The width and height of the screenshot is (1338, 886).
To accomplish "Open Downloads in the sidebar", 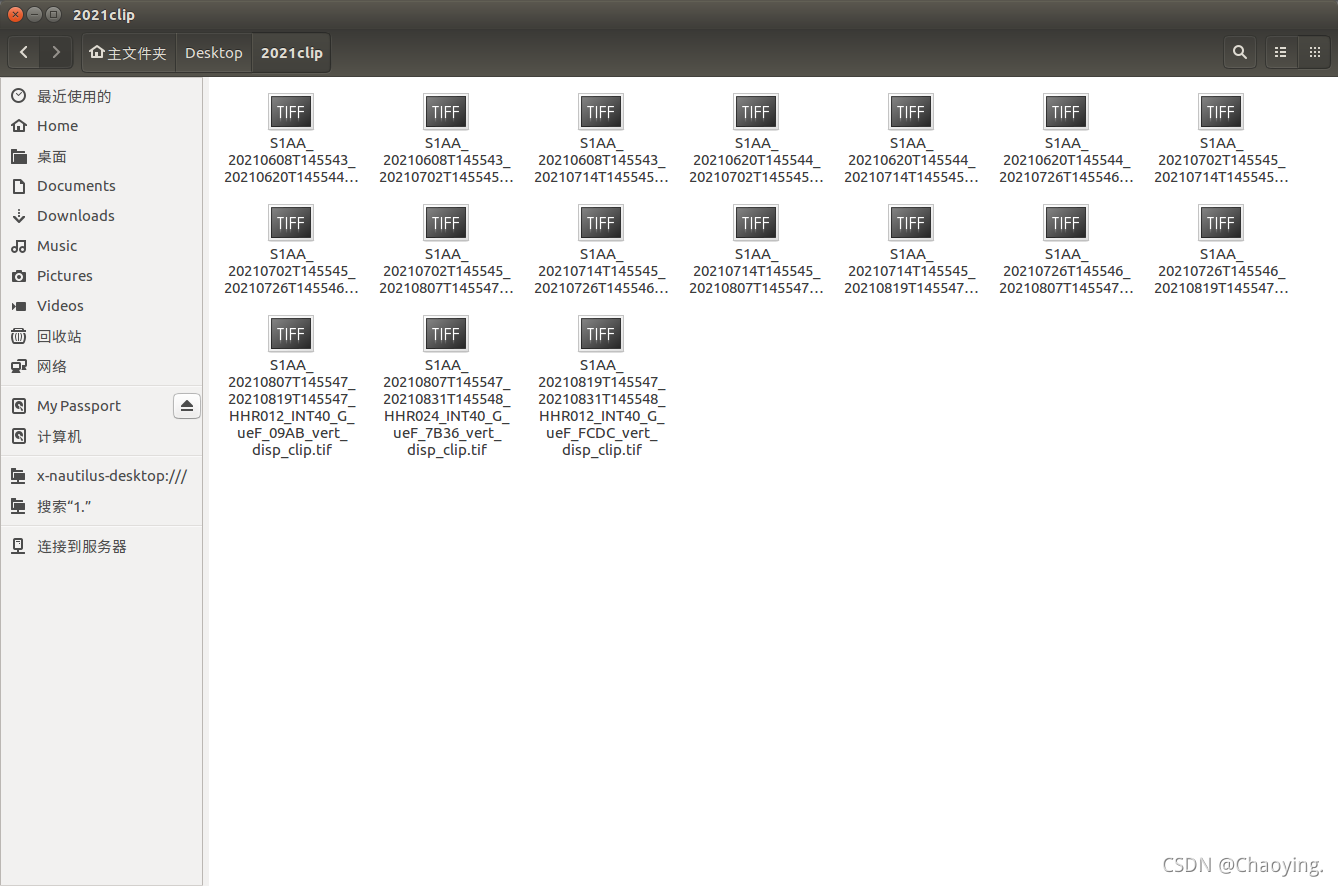I will pyautogui.click(x=101, y=216).
